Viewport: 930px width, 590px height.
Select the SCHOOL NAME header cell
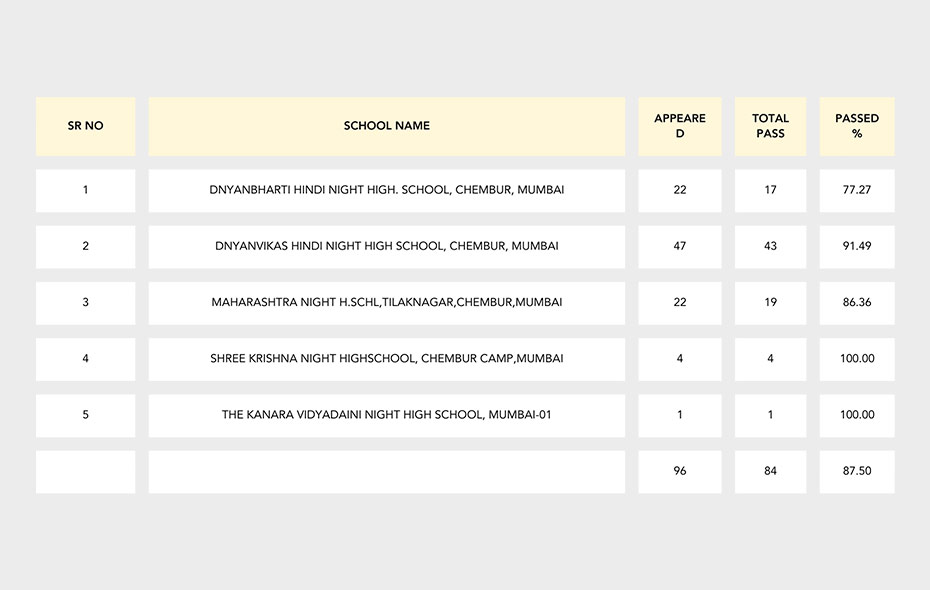click(x=386, y=126)
